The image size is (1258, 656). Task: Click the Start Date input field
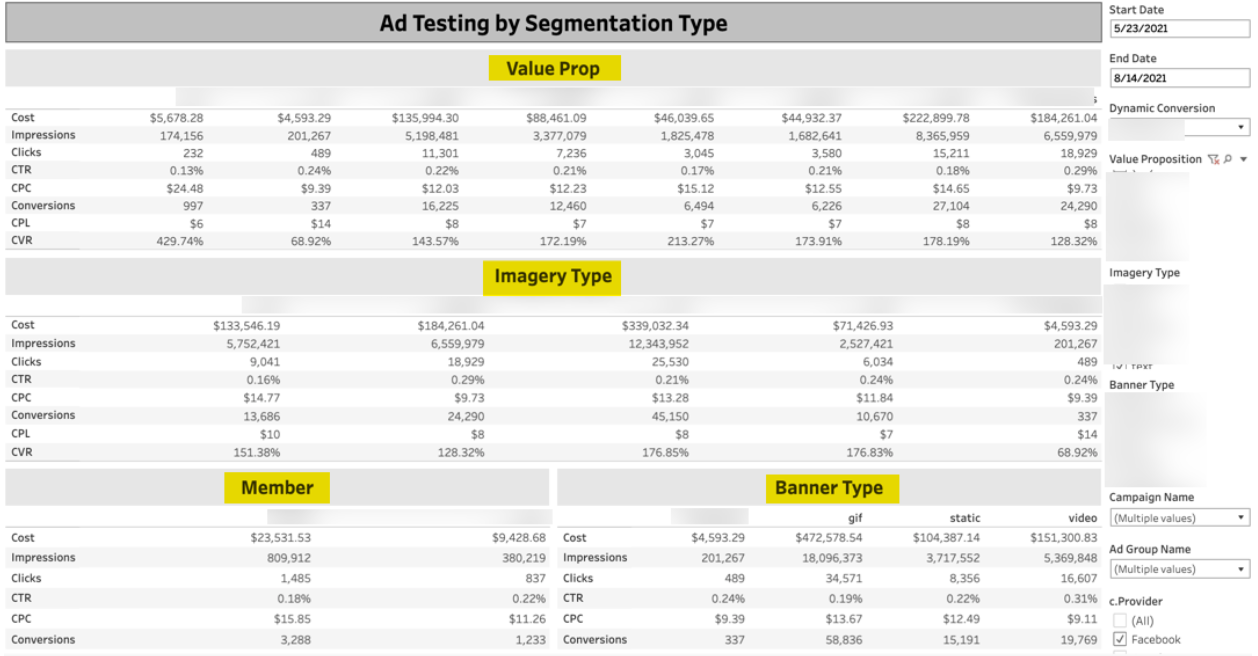[1179, 29]
